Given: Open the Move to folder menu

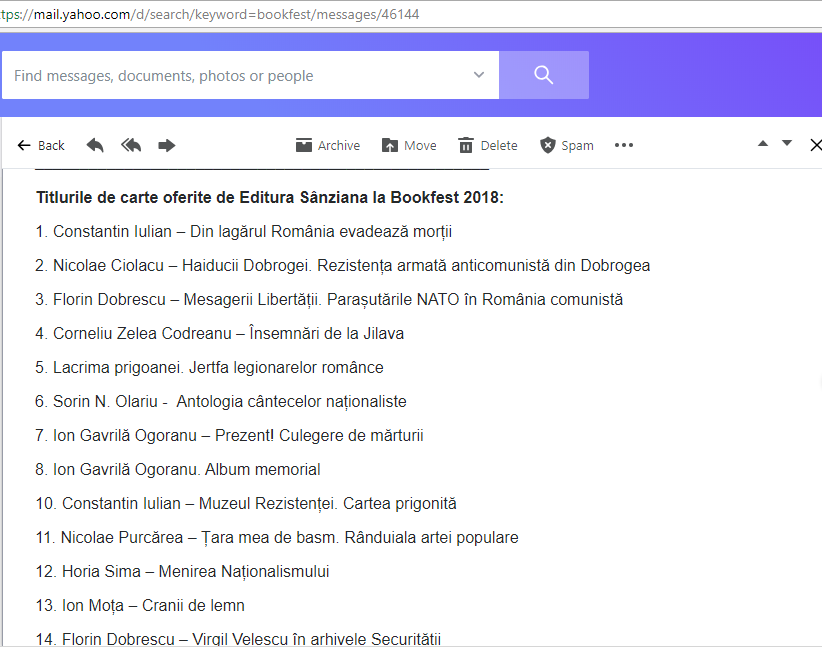Looking at the screenshot, I should (409, 146).
